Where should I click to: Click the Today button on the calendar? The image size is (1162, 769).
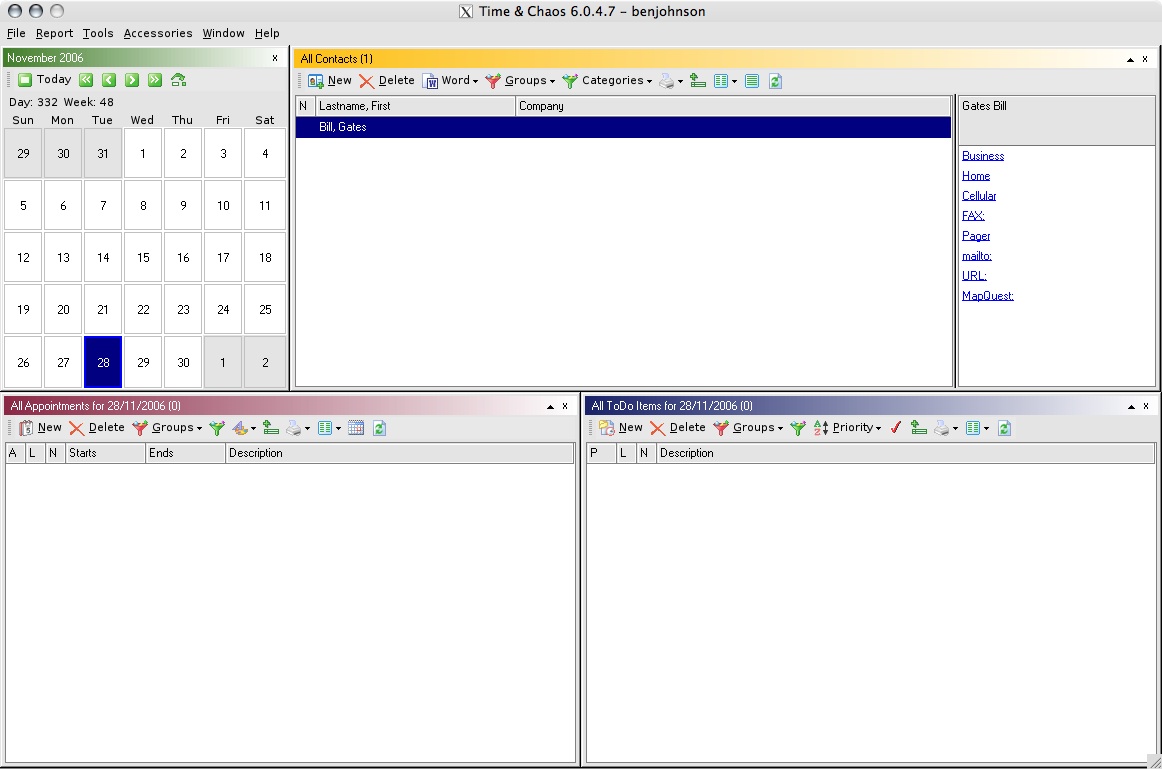pyautogui.click(x=46, y=79)
